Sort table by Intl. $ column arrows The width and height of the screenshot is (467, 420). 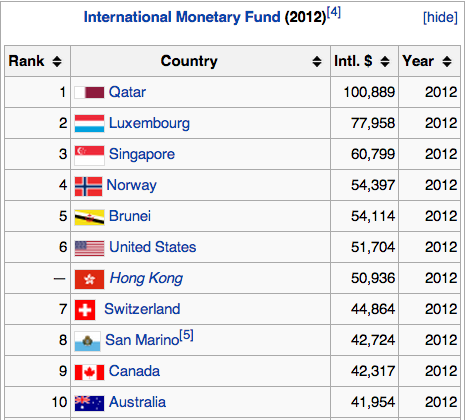385,61
